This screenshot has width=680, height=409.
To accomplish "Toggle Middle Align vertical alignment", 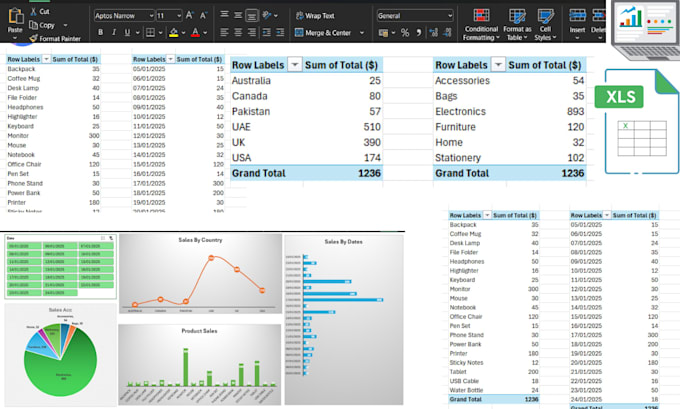I will point(238,15).
